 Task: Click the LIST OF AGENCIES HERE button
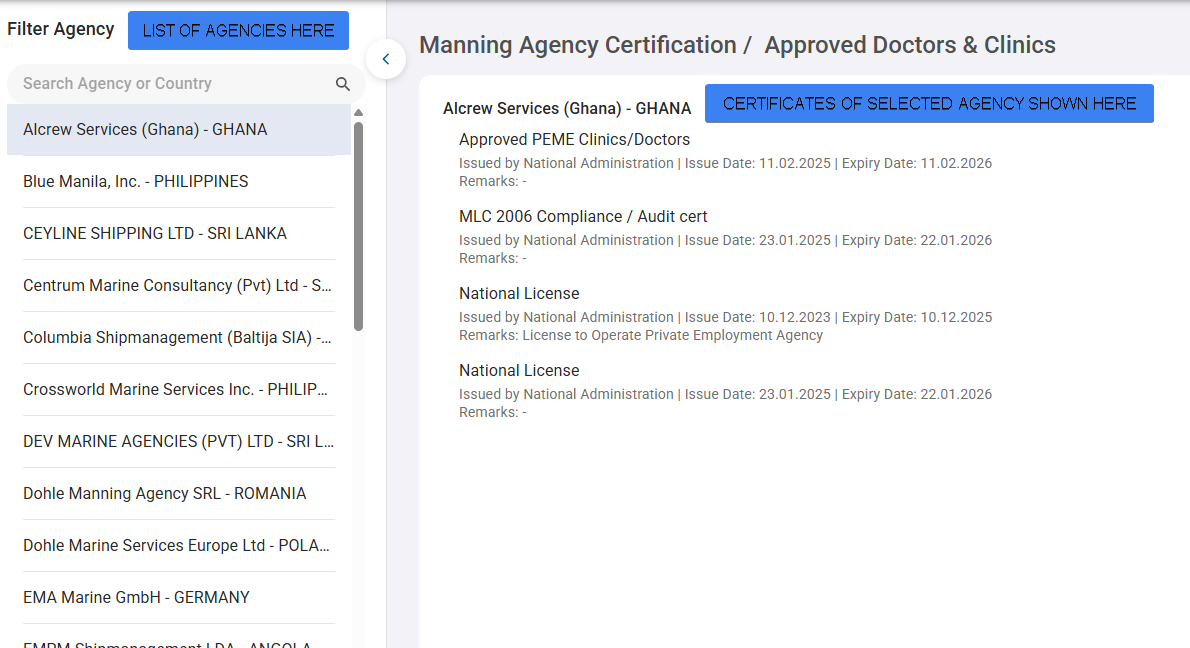point(238,30)
